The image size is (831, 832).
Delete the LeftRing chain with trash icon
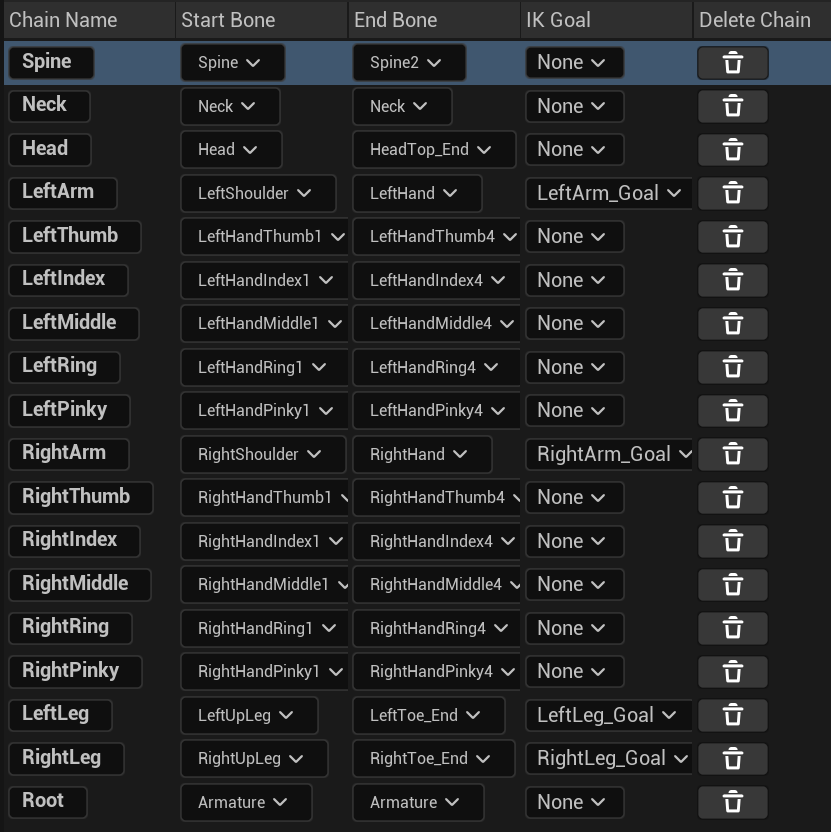[x=732, y=367]
